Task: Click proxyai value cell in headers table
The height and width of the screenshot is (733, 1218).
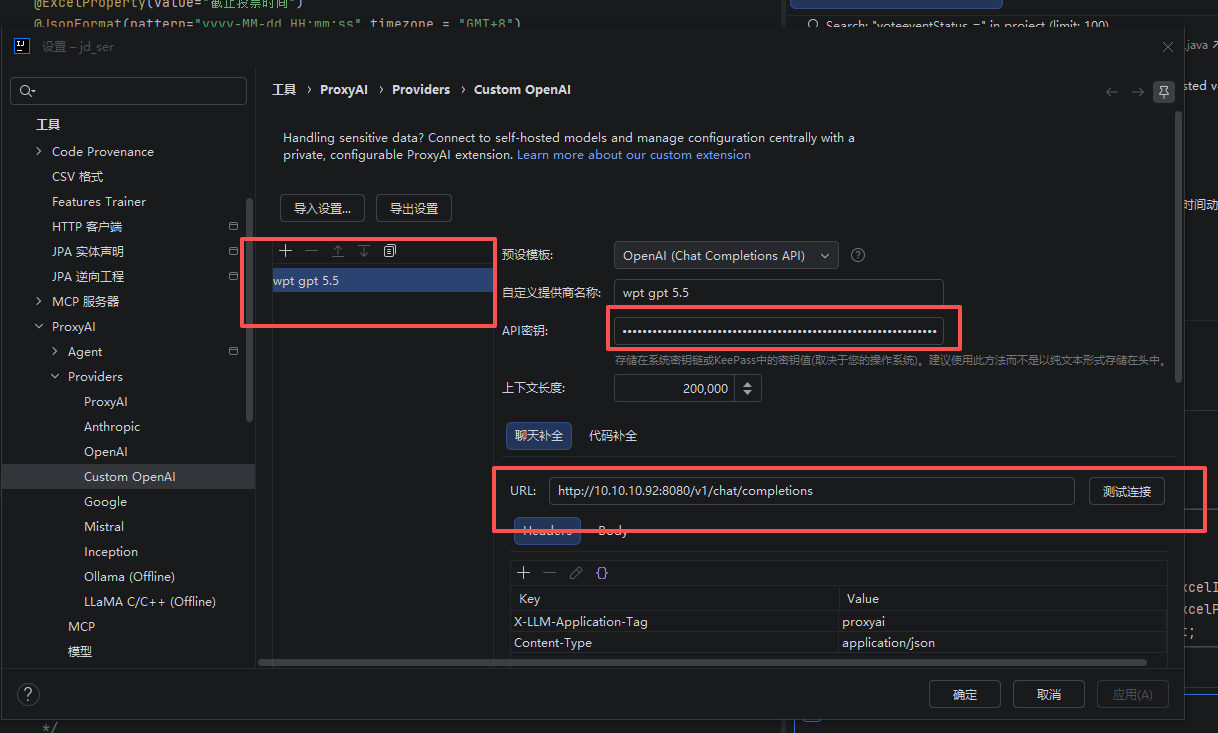Action: click(1003, 621)
